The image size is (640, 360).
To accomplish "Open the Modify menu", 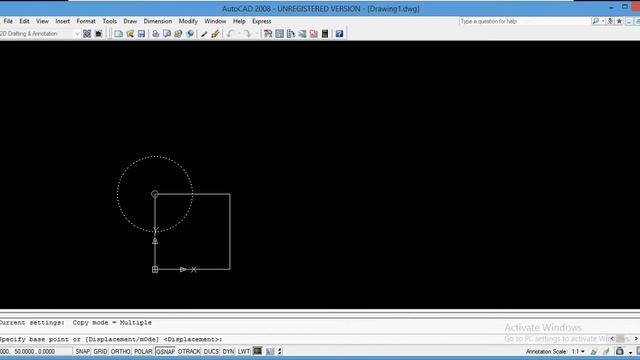I will (x=188, y=21).
